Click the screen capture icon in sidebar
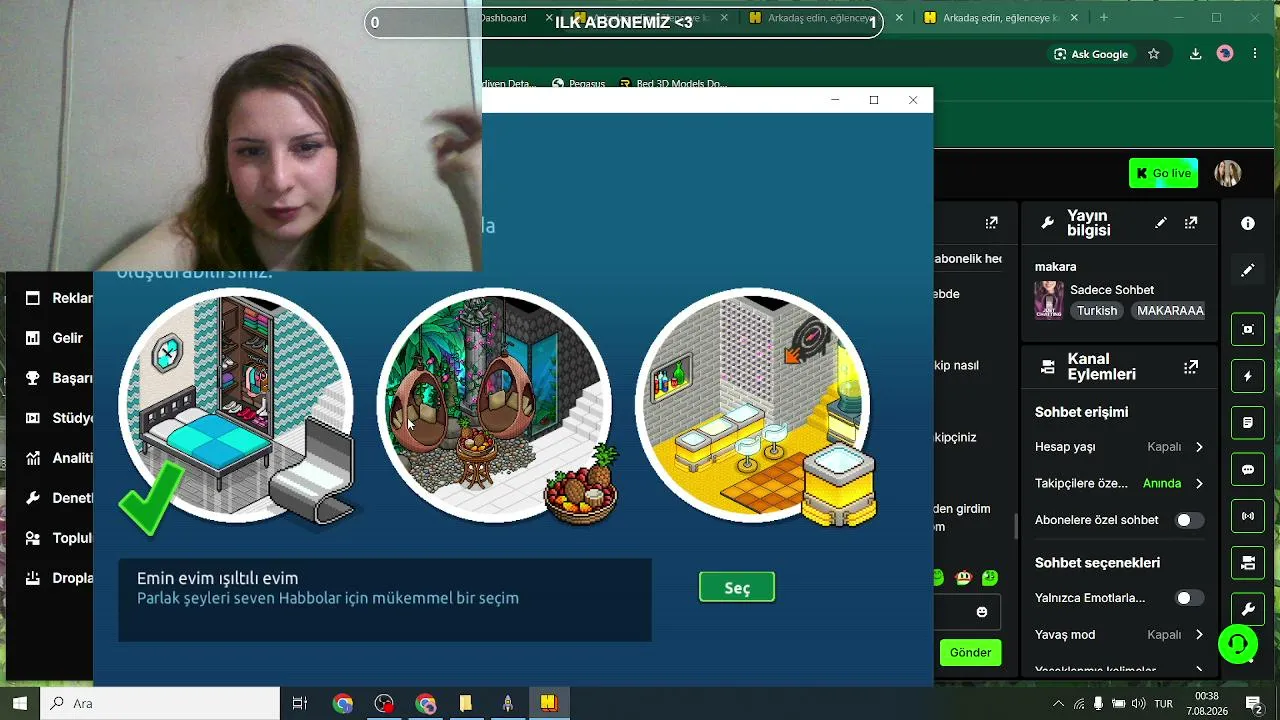 [1248, 329]
